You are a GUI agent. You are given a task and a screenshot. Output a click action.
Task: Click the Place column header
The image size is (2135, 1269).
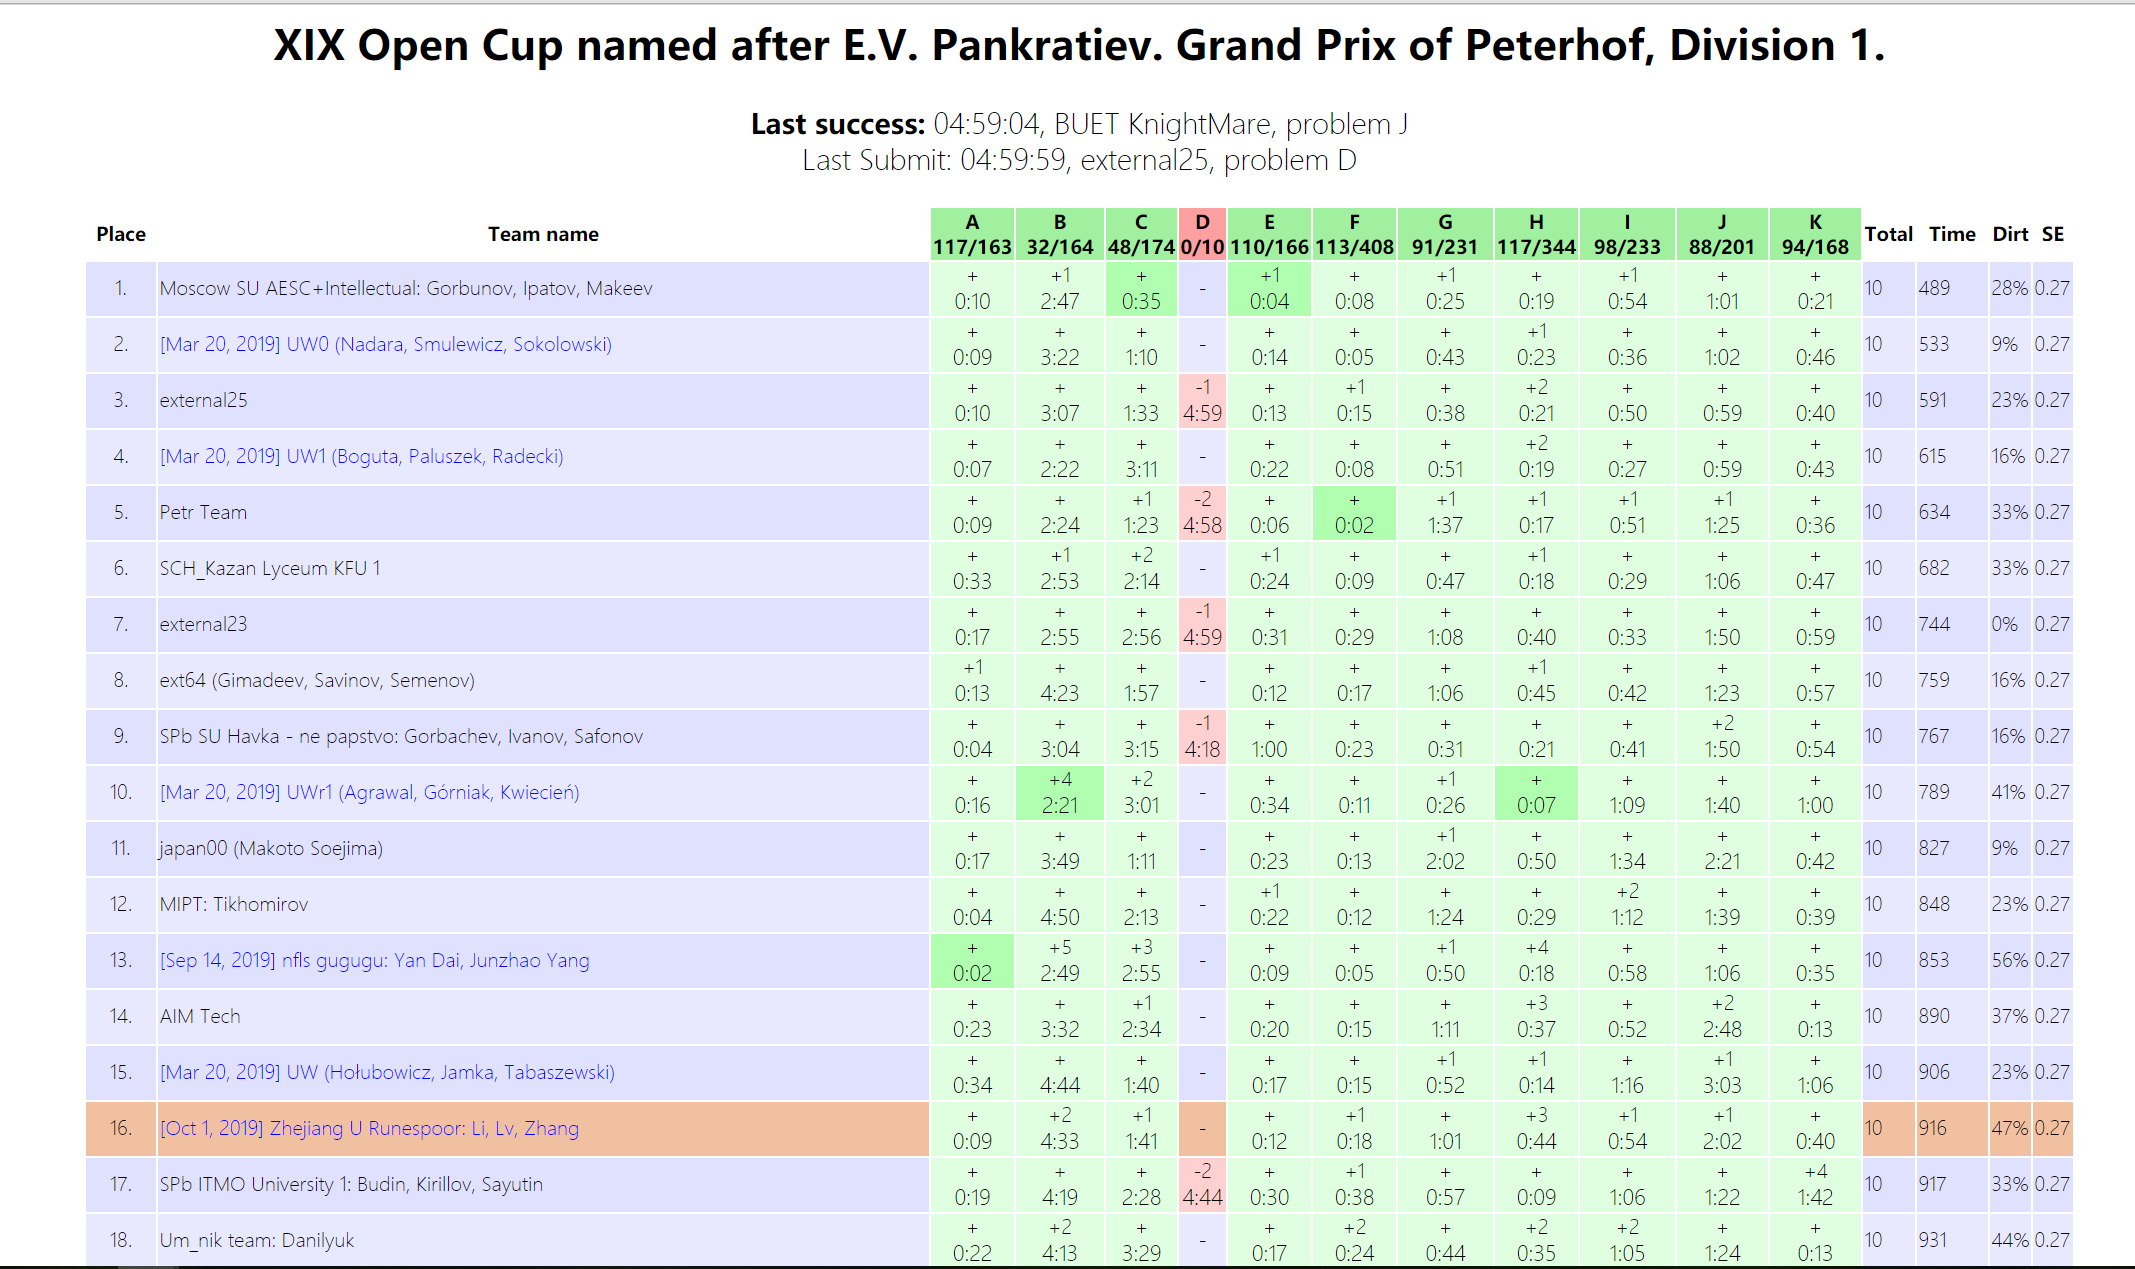tap(121, 234)
